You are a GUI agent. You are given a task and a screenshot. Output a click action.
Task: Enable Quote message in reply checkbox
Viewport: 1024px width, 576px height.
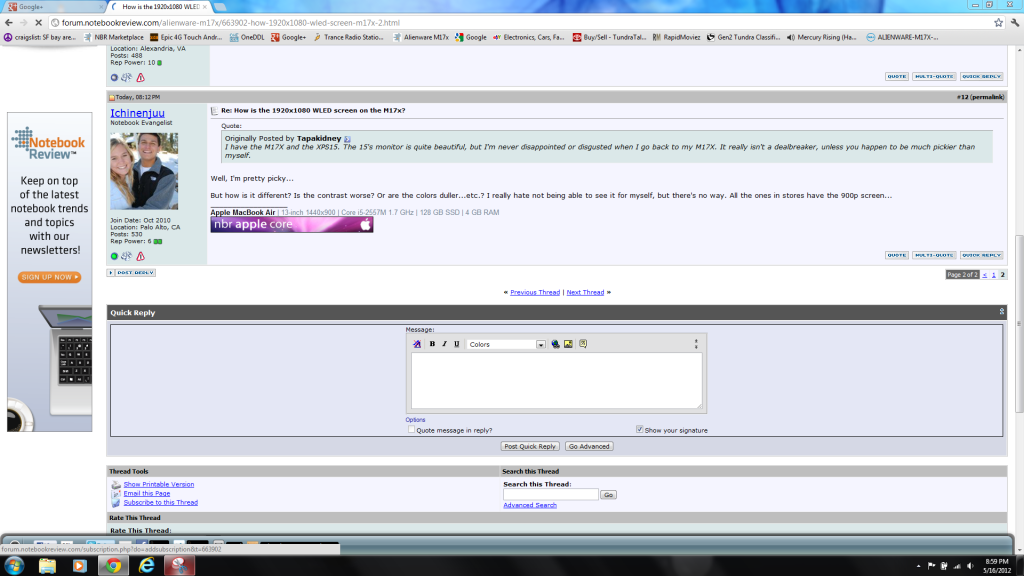click(411, 430)
